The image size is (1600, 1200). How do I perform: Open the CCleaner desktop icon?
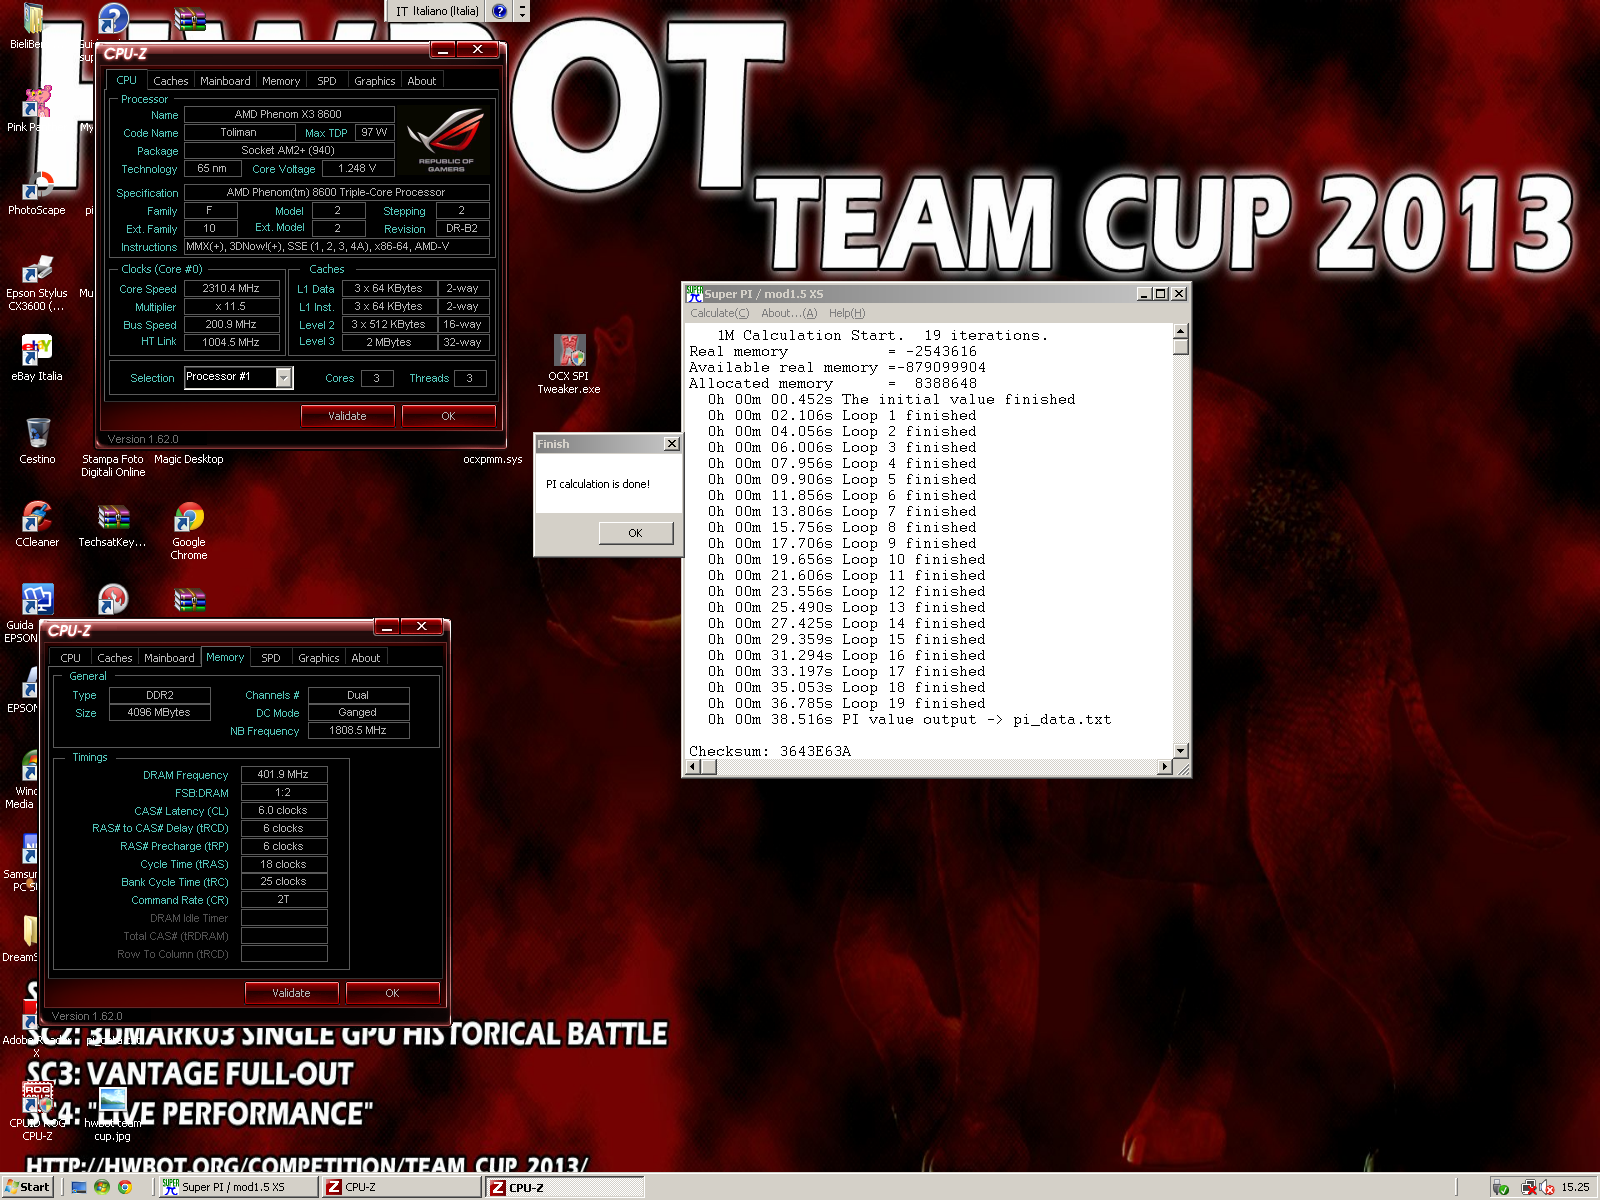pos(37,517)
